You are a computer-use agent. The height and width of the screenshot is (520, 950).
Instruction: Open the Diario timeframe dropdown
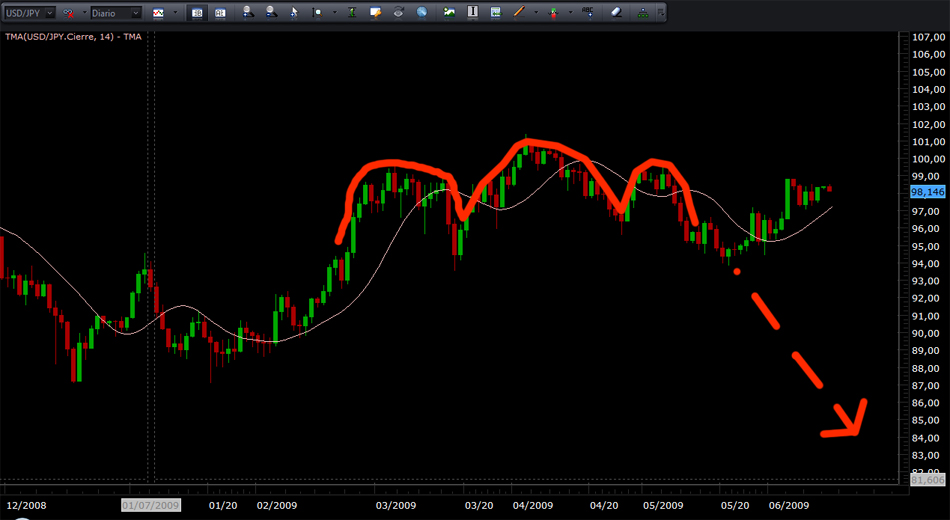135,14
